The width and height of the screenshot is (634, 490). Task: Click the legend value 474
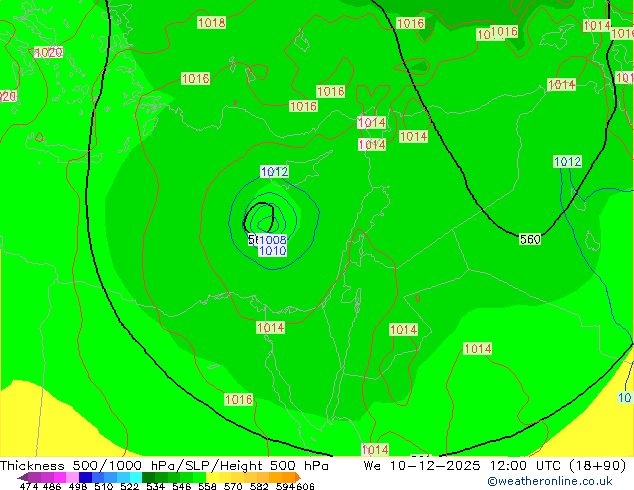pos(29,486)
